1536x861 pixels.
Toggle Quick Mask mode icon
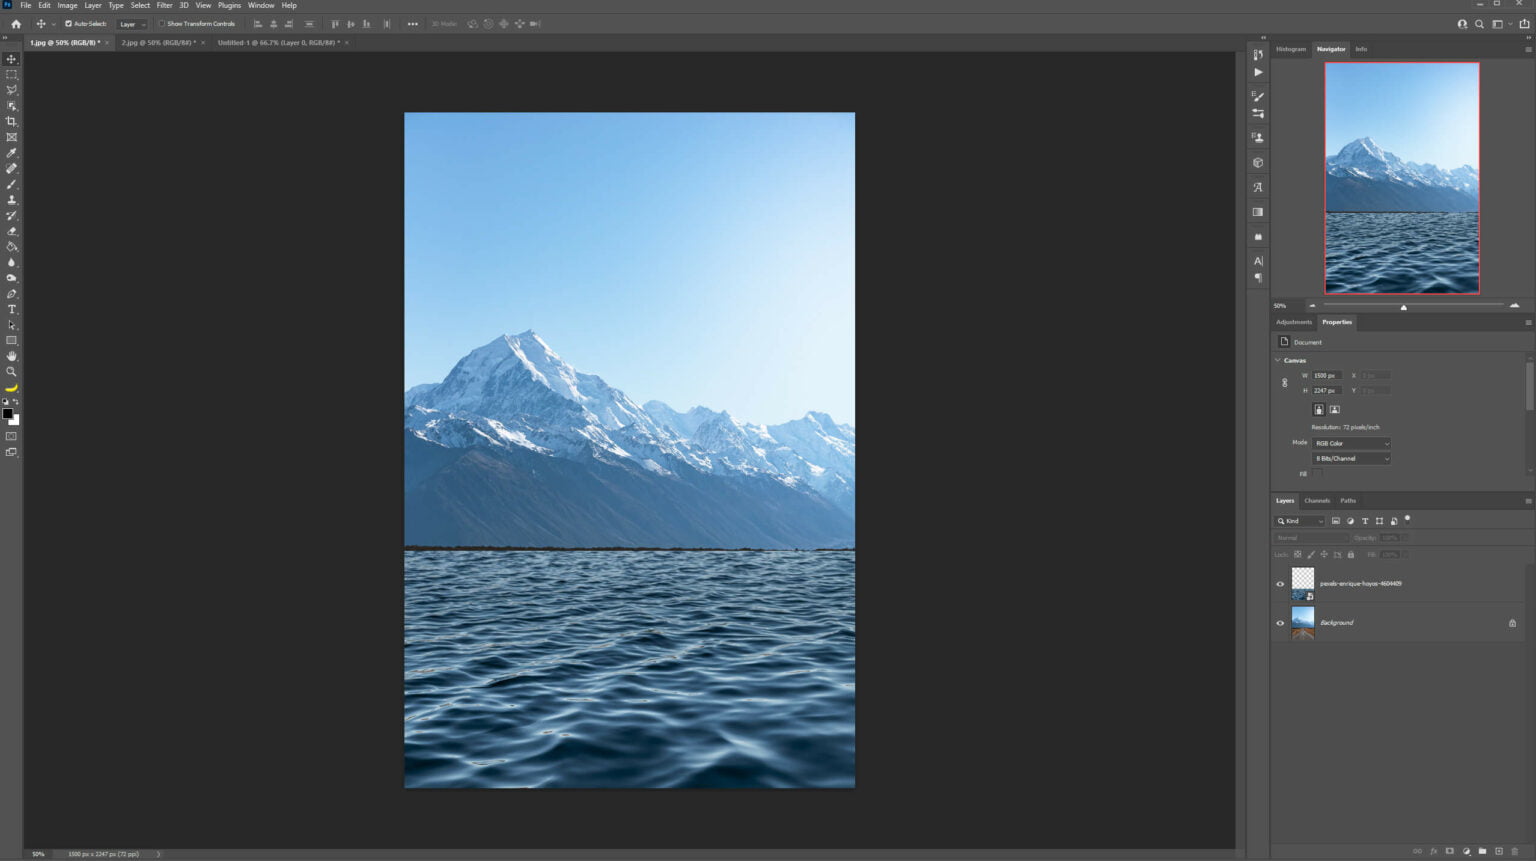pos(12,436)
